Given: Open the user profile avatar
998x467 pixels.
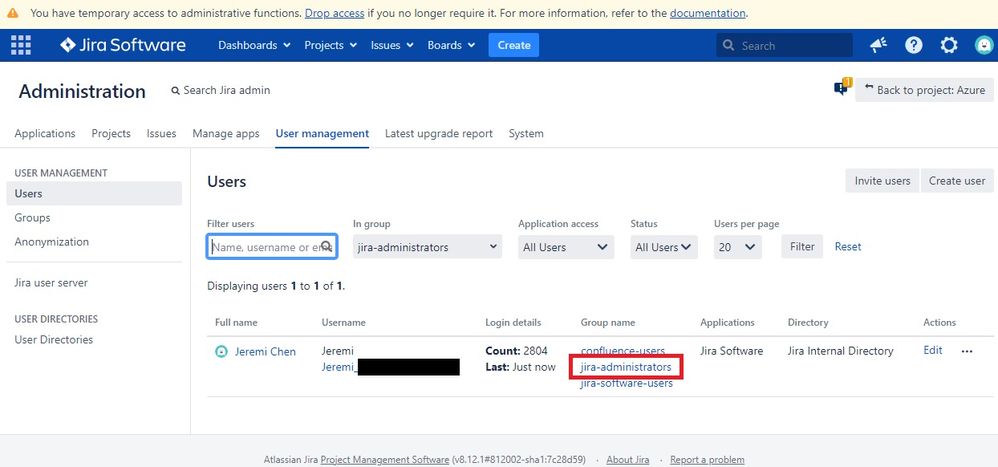Looking at the screenshot, I should click(984, 45).
